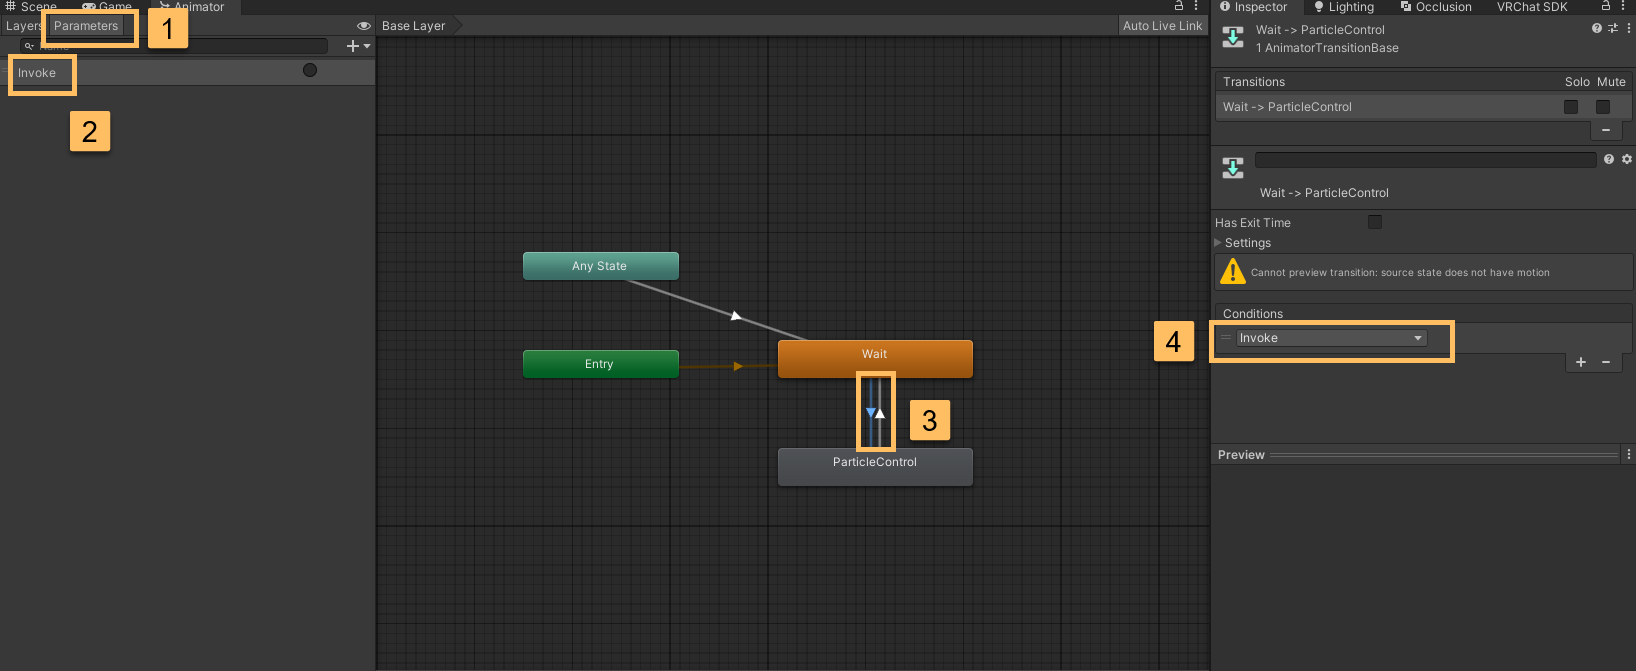The width and height of the screenshot is (1636, 671).
Task: Remove condition with the minus icon
Action: (x=1606, y=362)
